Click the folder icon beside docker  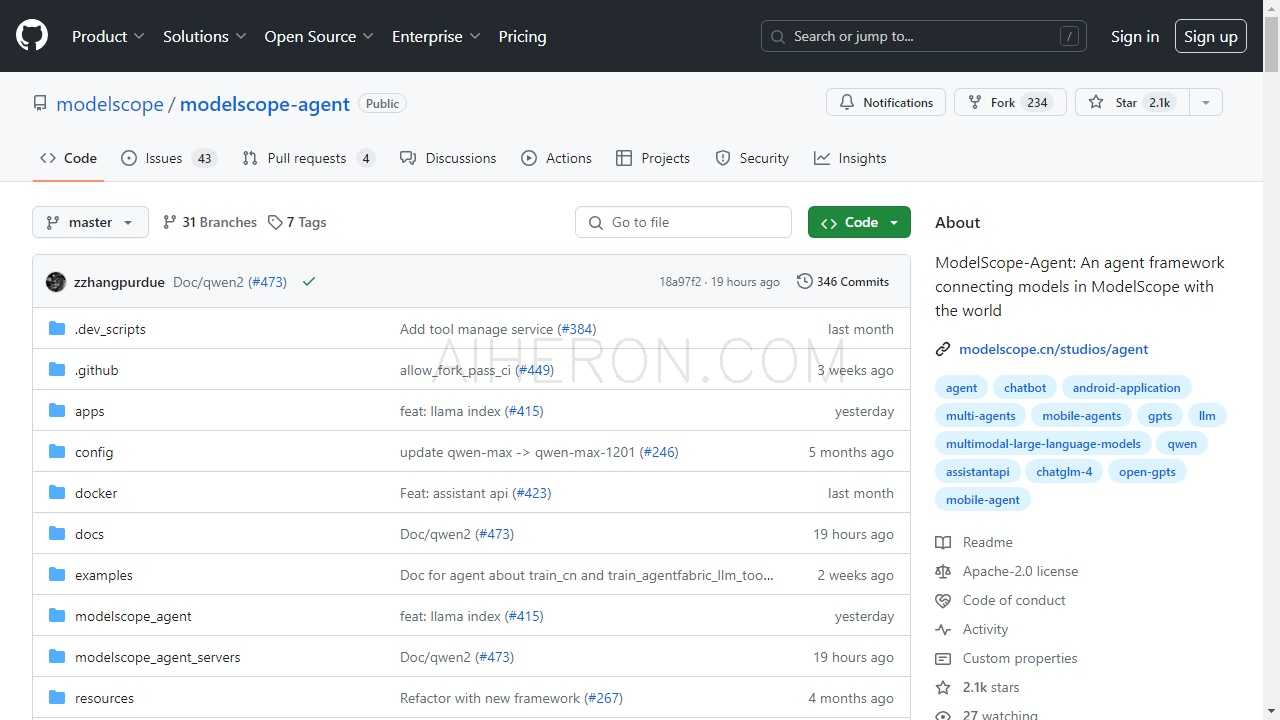coord(57,493)
